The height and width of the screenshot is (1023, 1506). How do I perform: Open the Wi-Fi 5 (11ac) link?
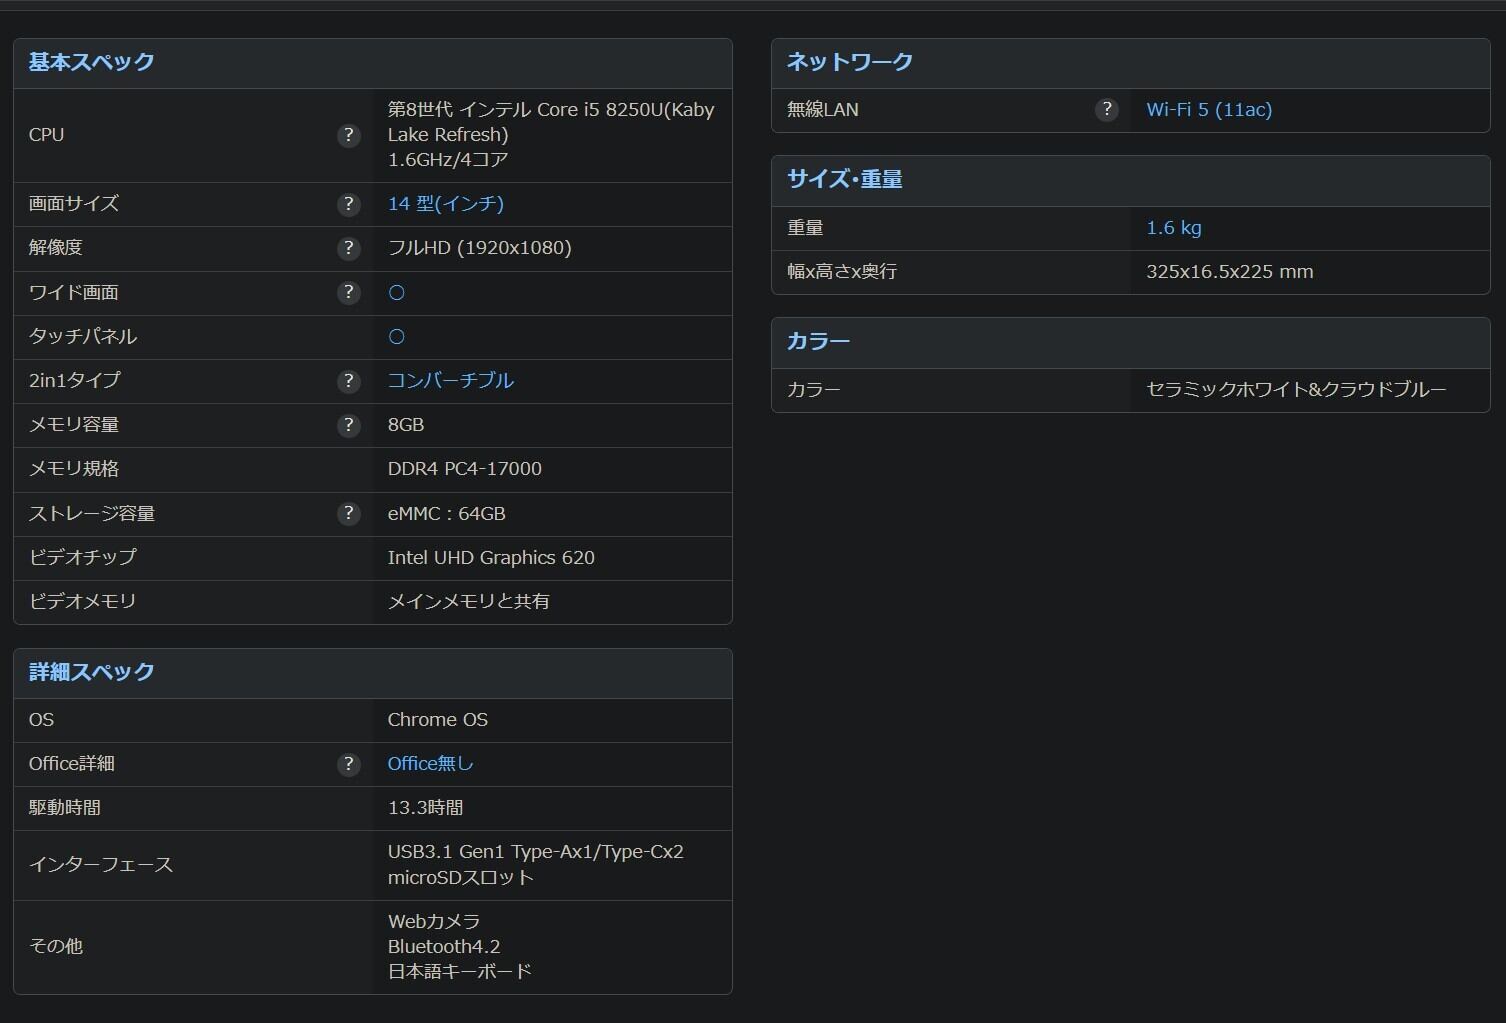1208,110
